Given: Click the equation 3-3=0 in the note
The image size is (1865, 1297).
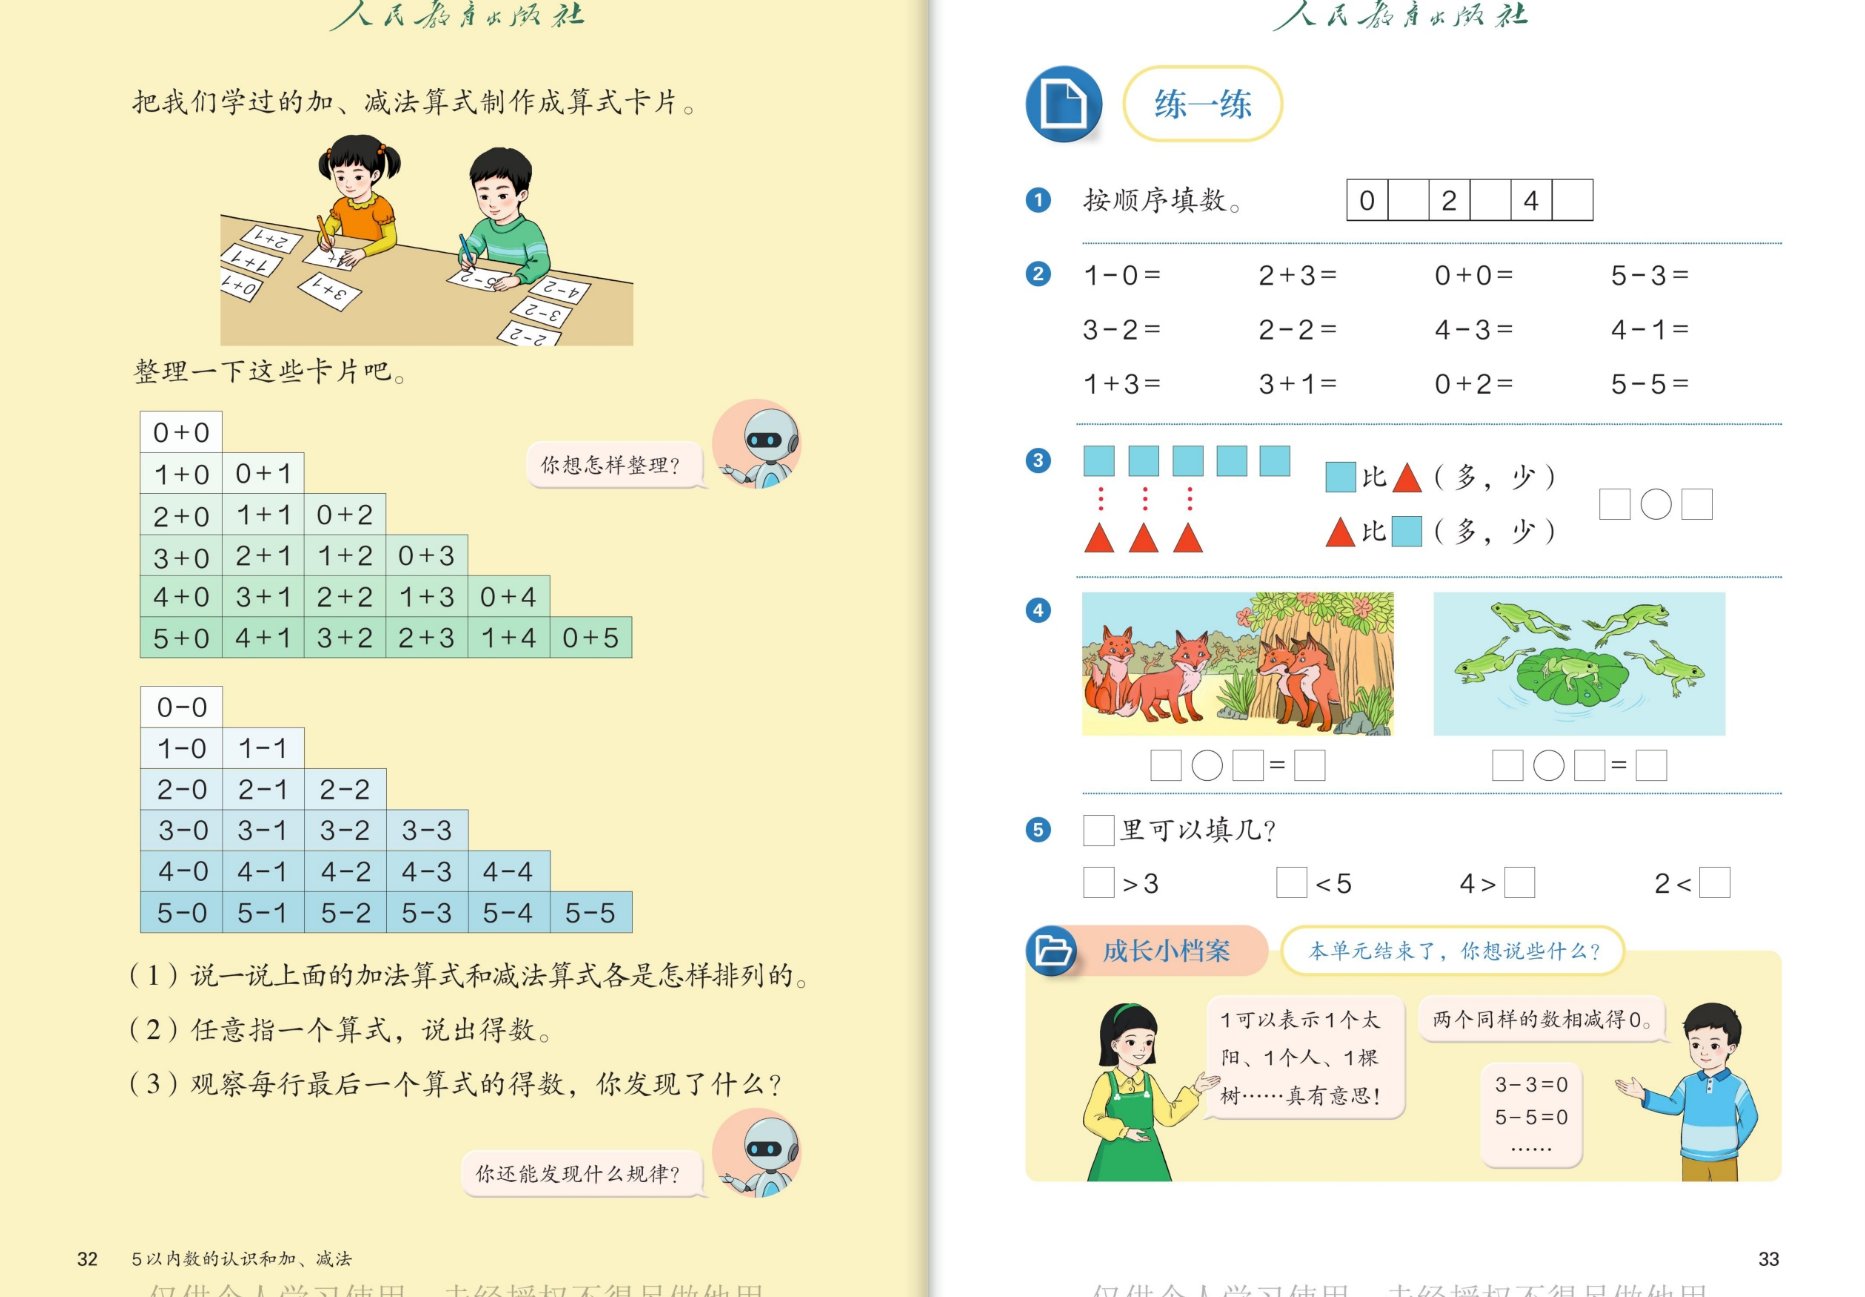Looking at the screenshot, I should (1531, 1084).
